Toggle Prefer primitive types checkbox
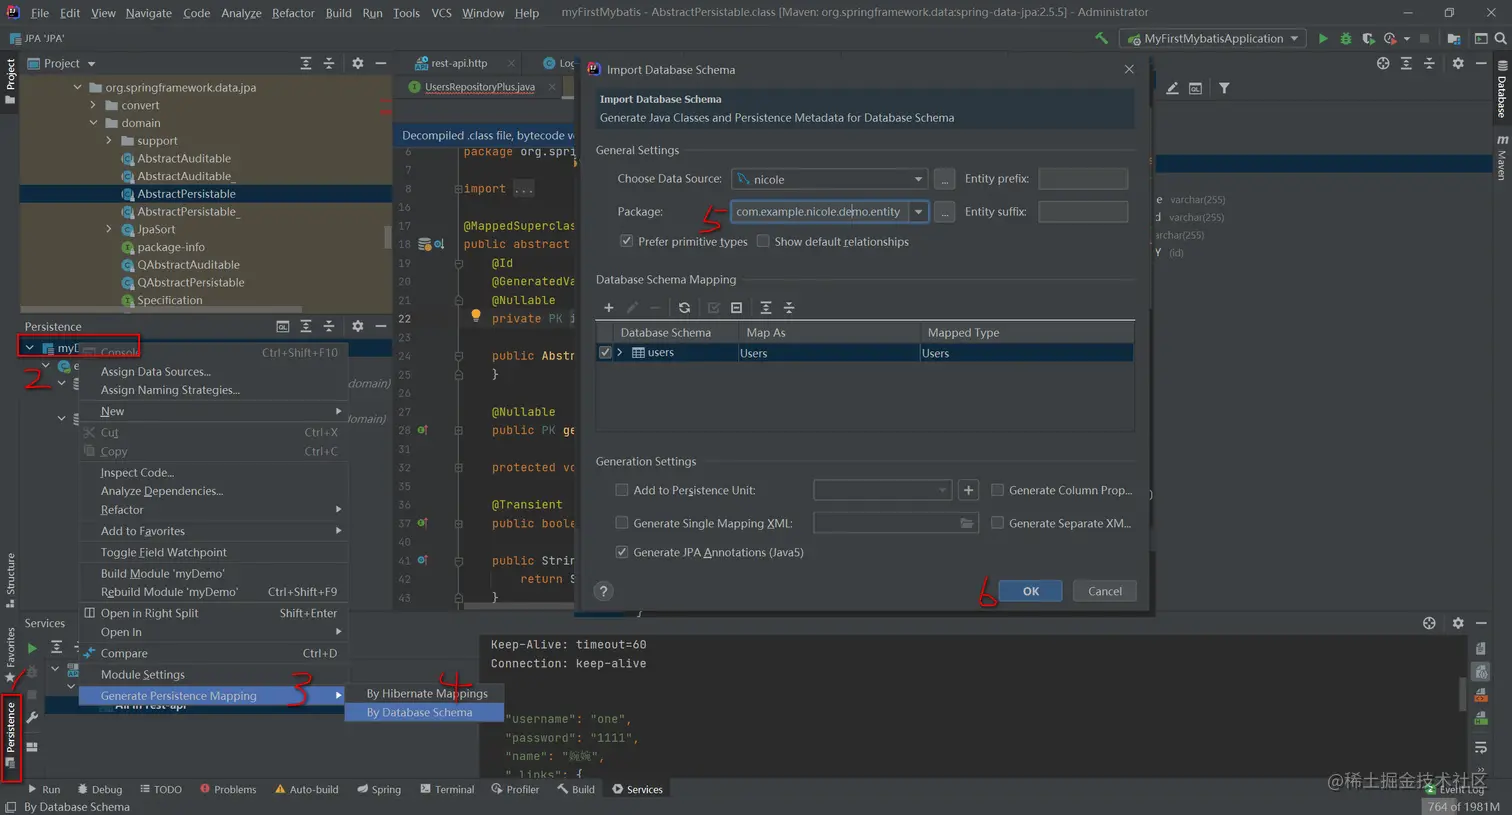Screen dimensions: 1512x815 (x=626, y=241)
